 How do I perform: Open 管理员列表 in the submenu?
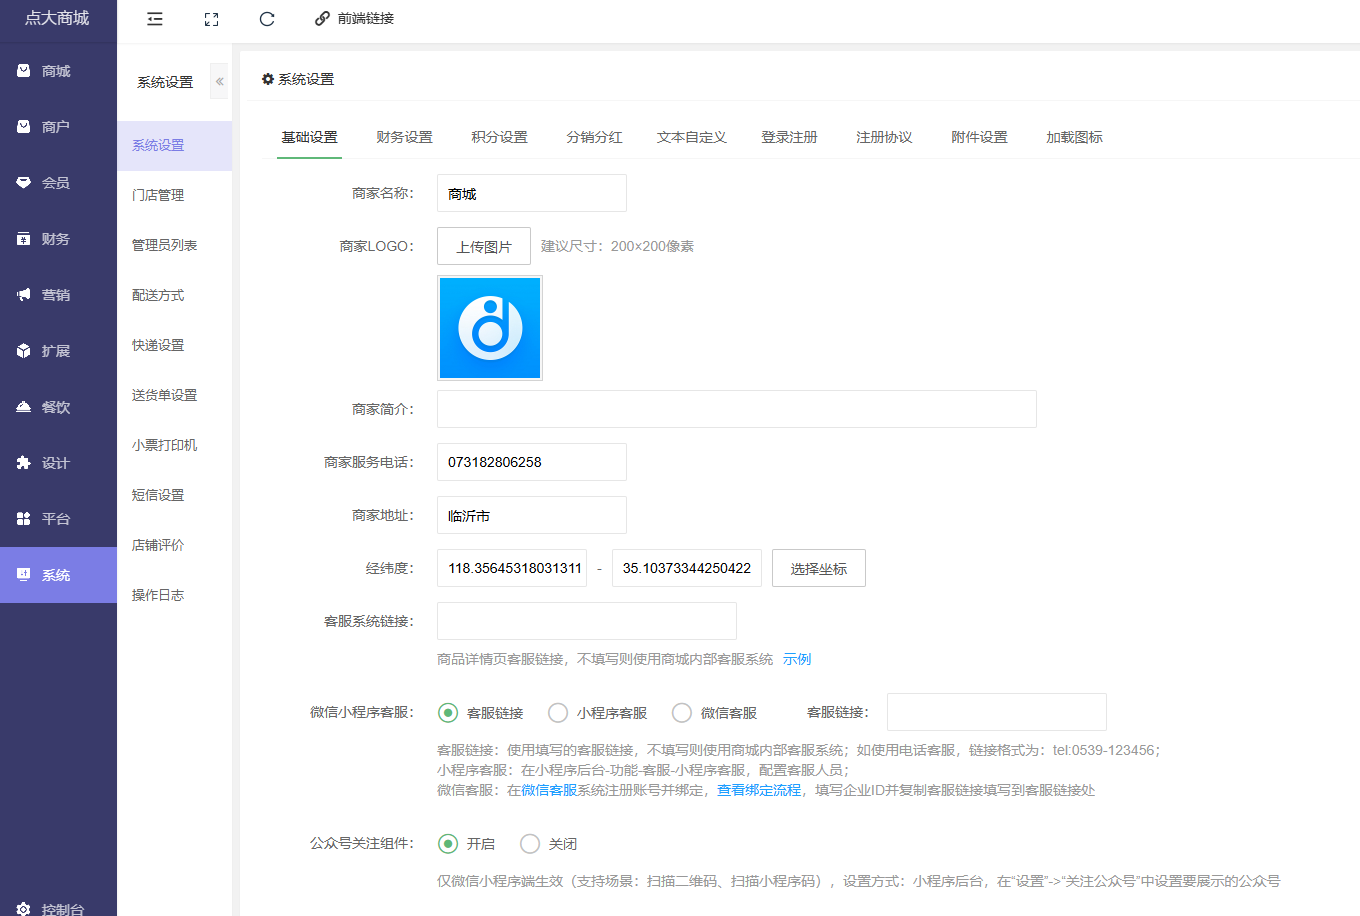pos(174,245)
